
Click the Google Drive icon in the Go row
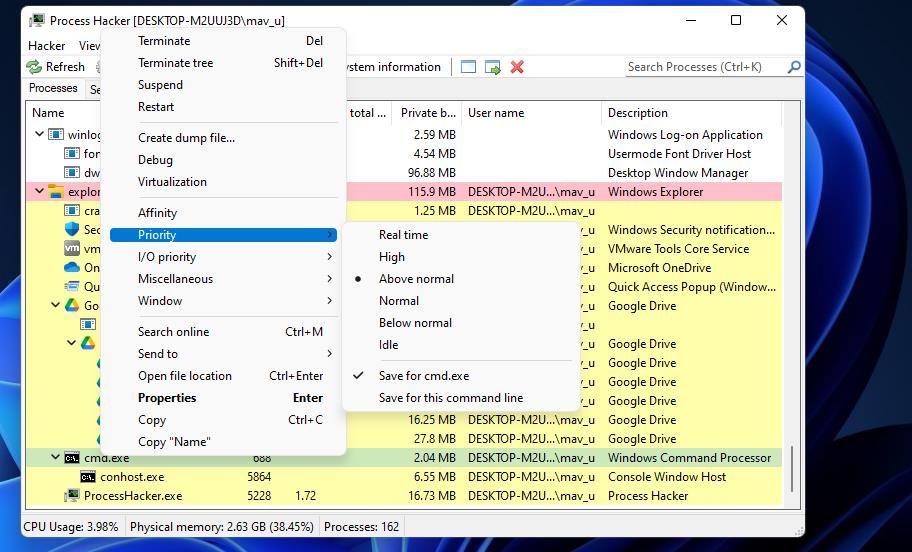[x=72, y=305]
